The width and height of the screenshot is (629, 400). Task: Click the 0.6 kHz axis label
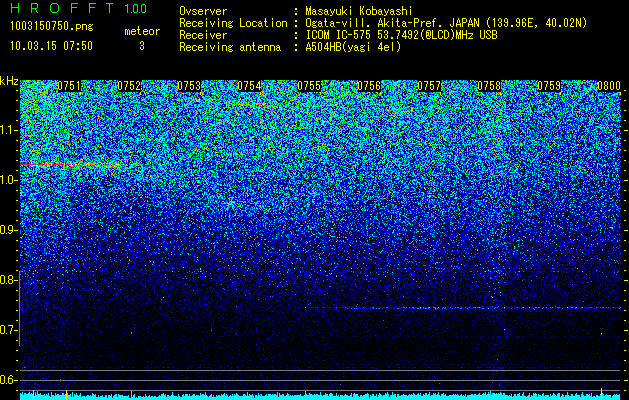pyautogui.click(x=8, y=380)
